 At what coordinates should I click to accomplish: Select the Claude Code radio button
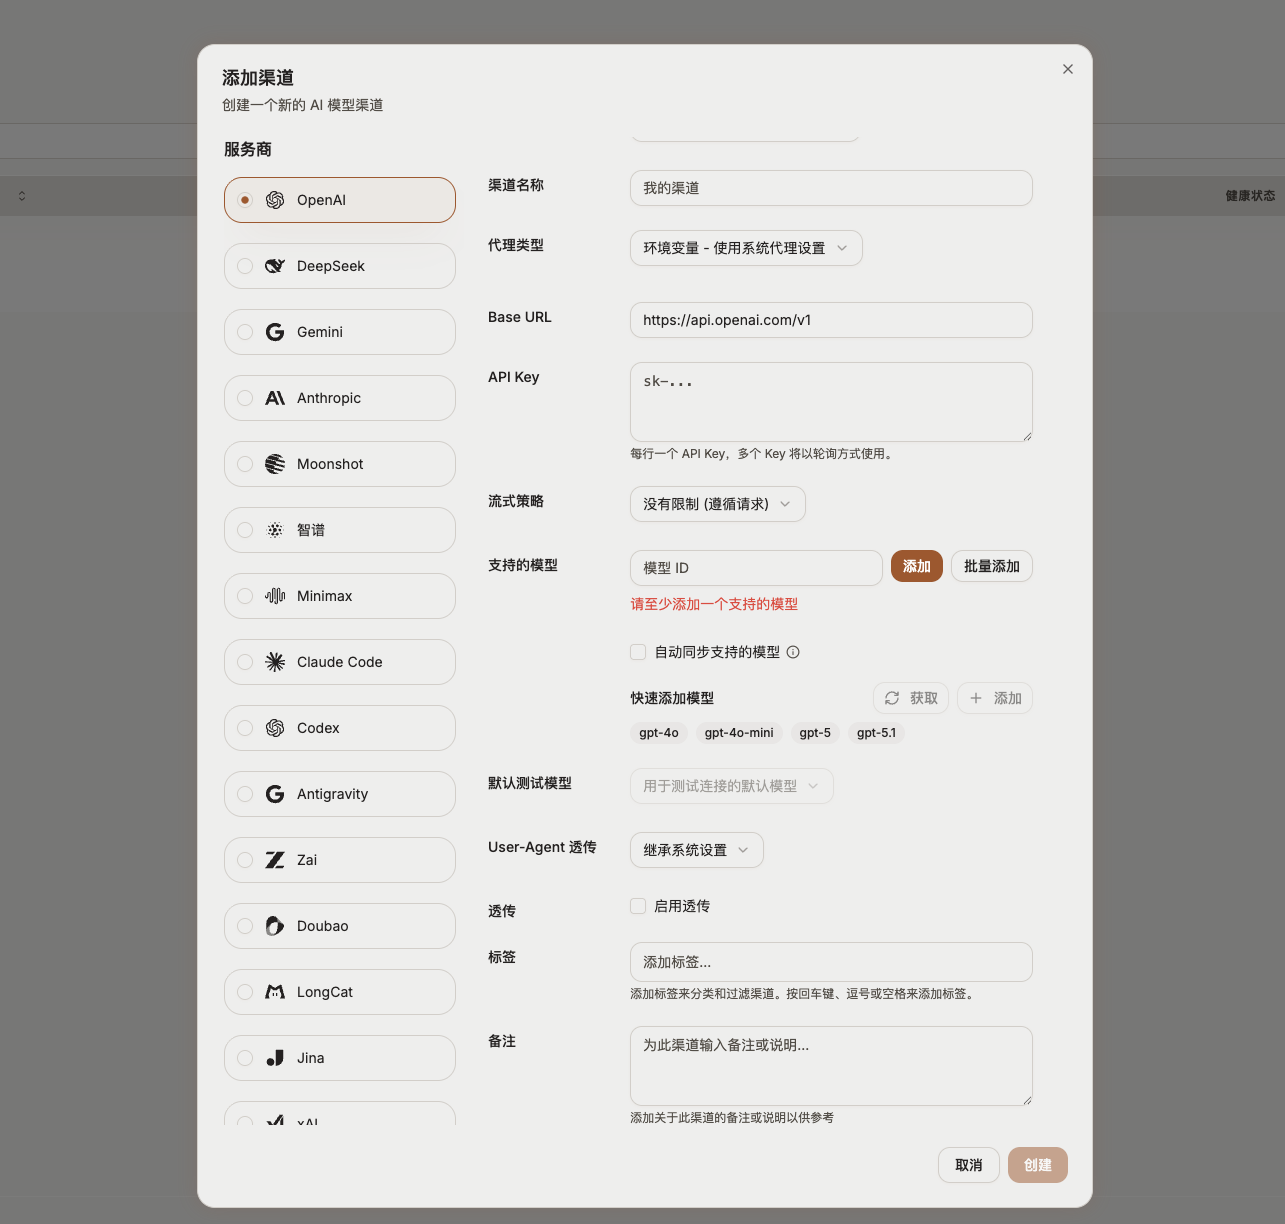click(x=245, y=662)
